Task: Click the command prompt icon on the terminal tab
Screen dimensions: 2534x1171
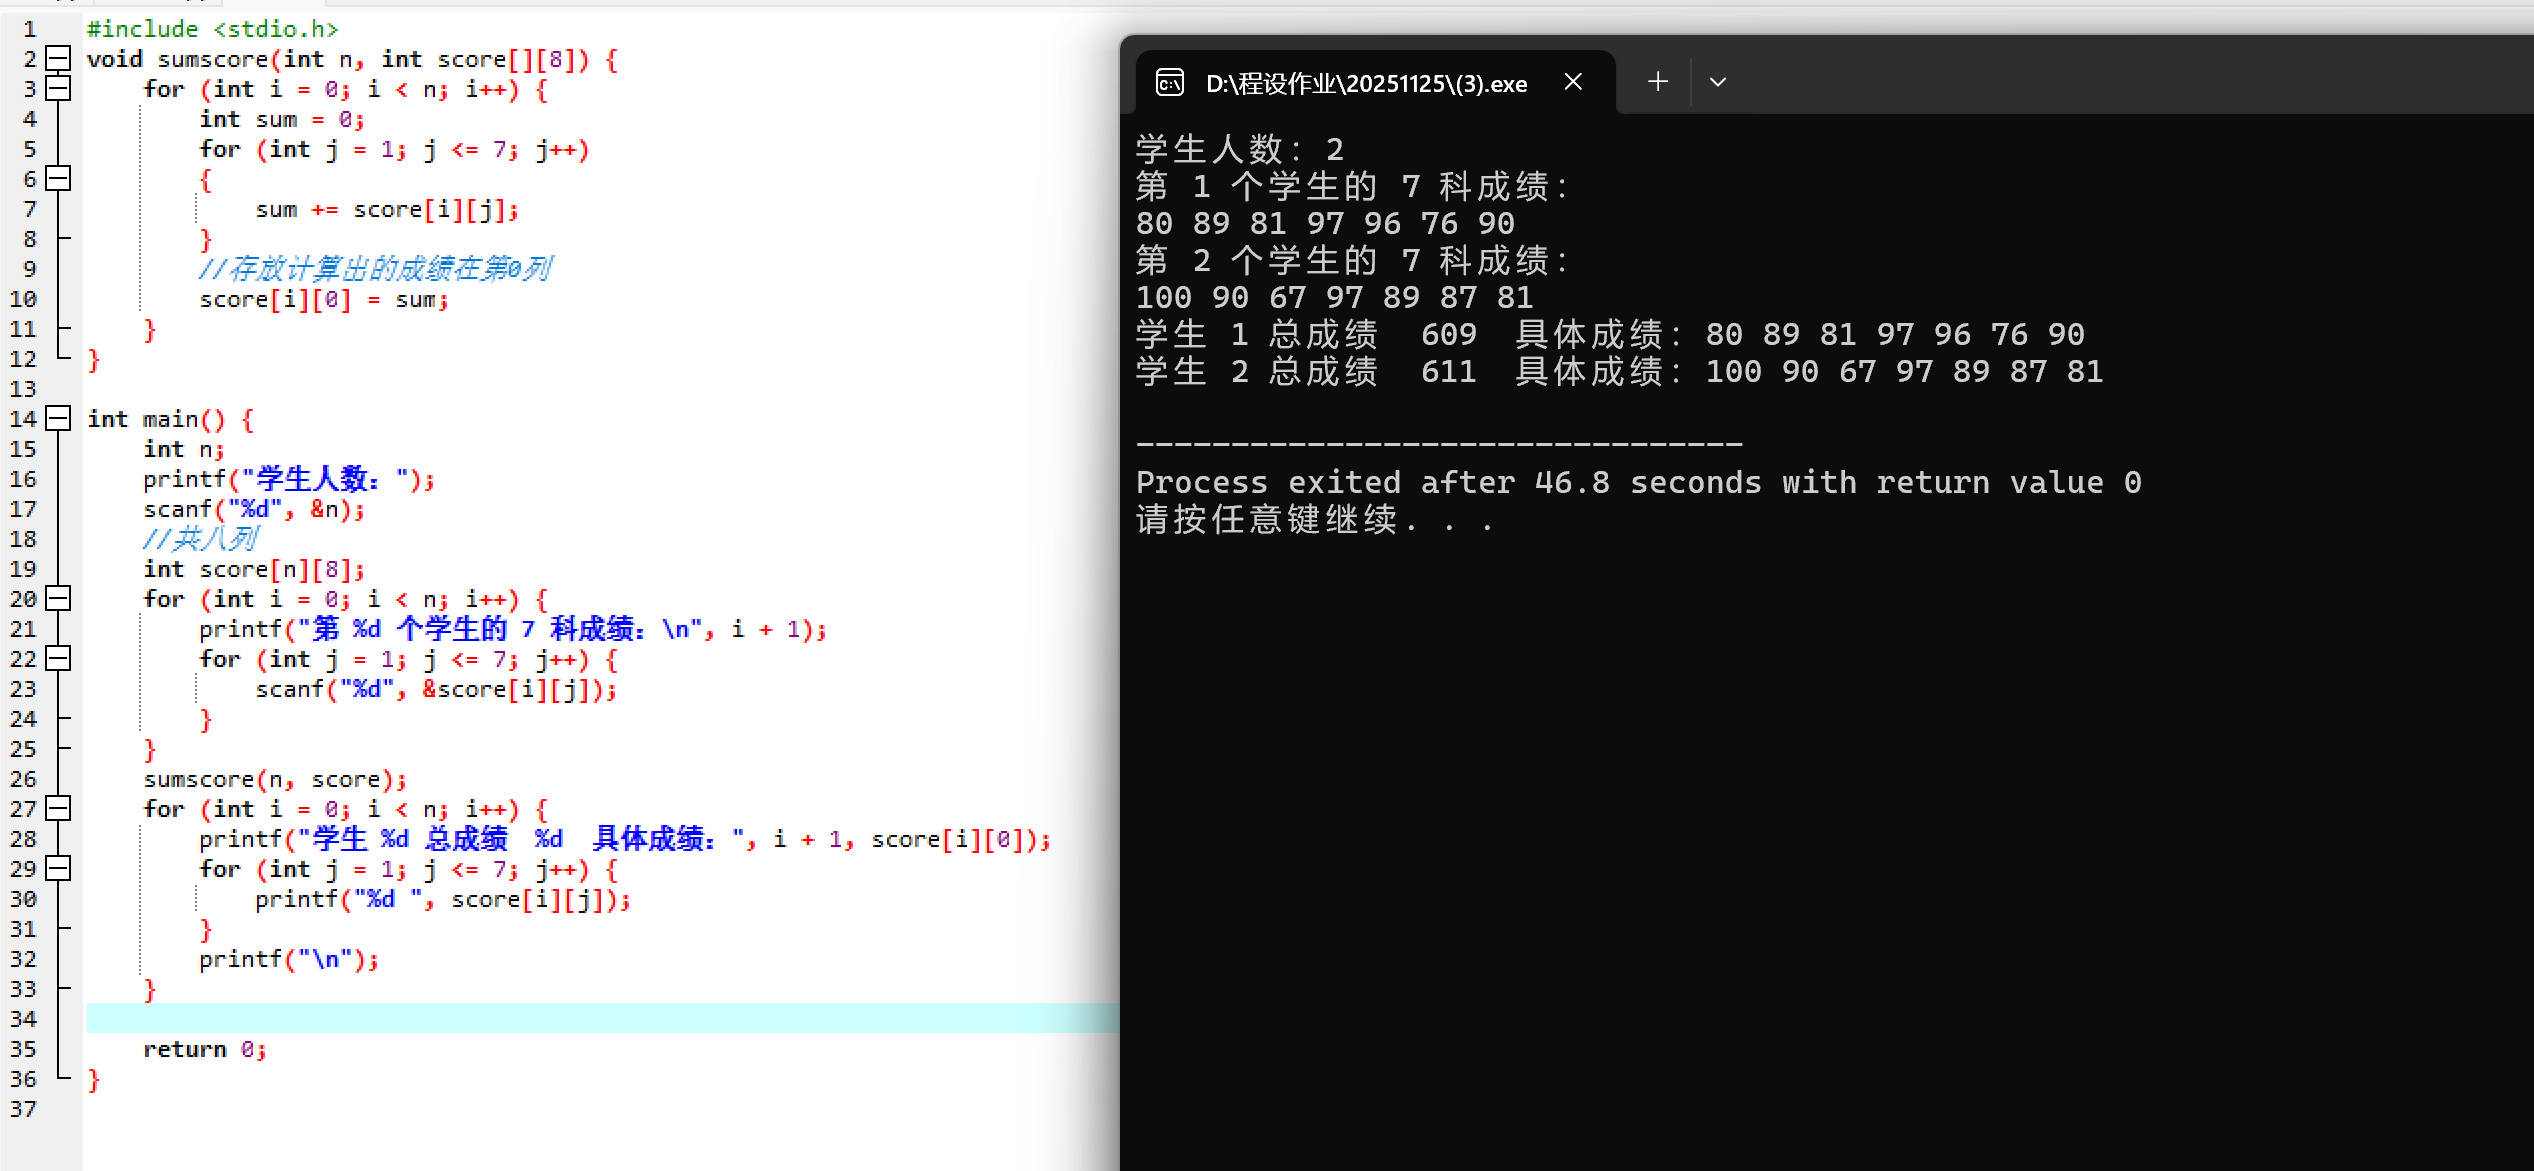Action: point(1169,83)
